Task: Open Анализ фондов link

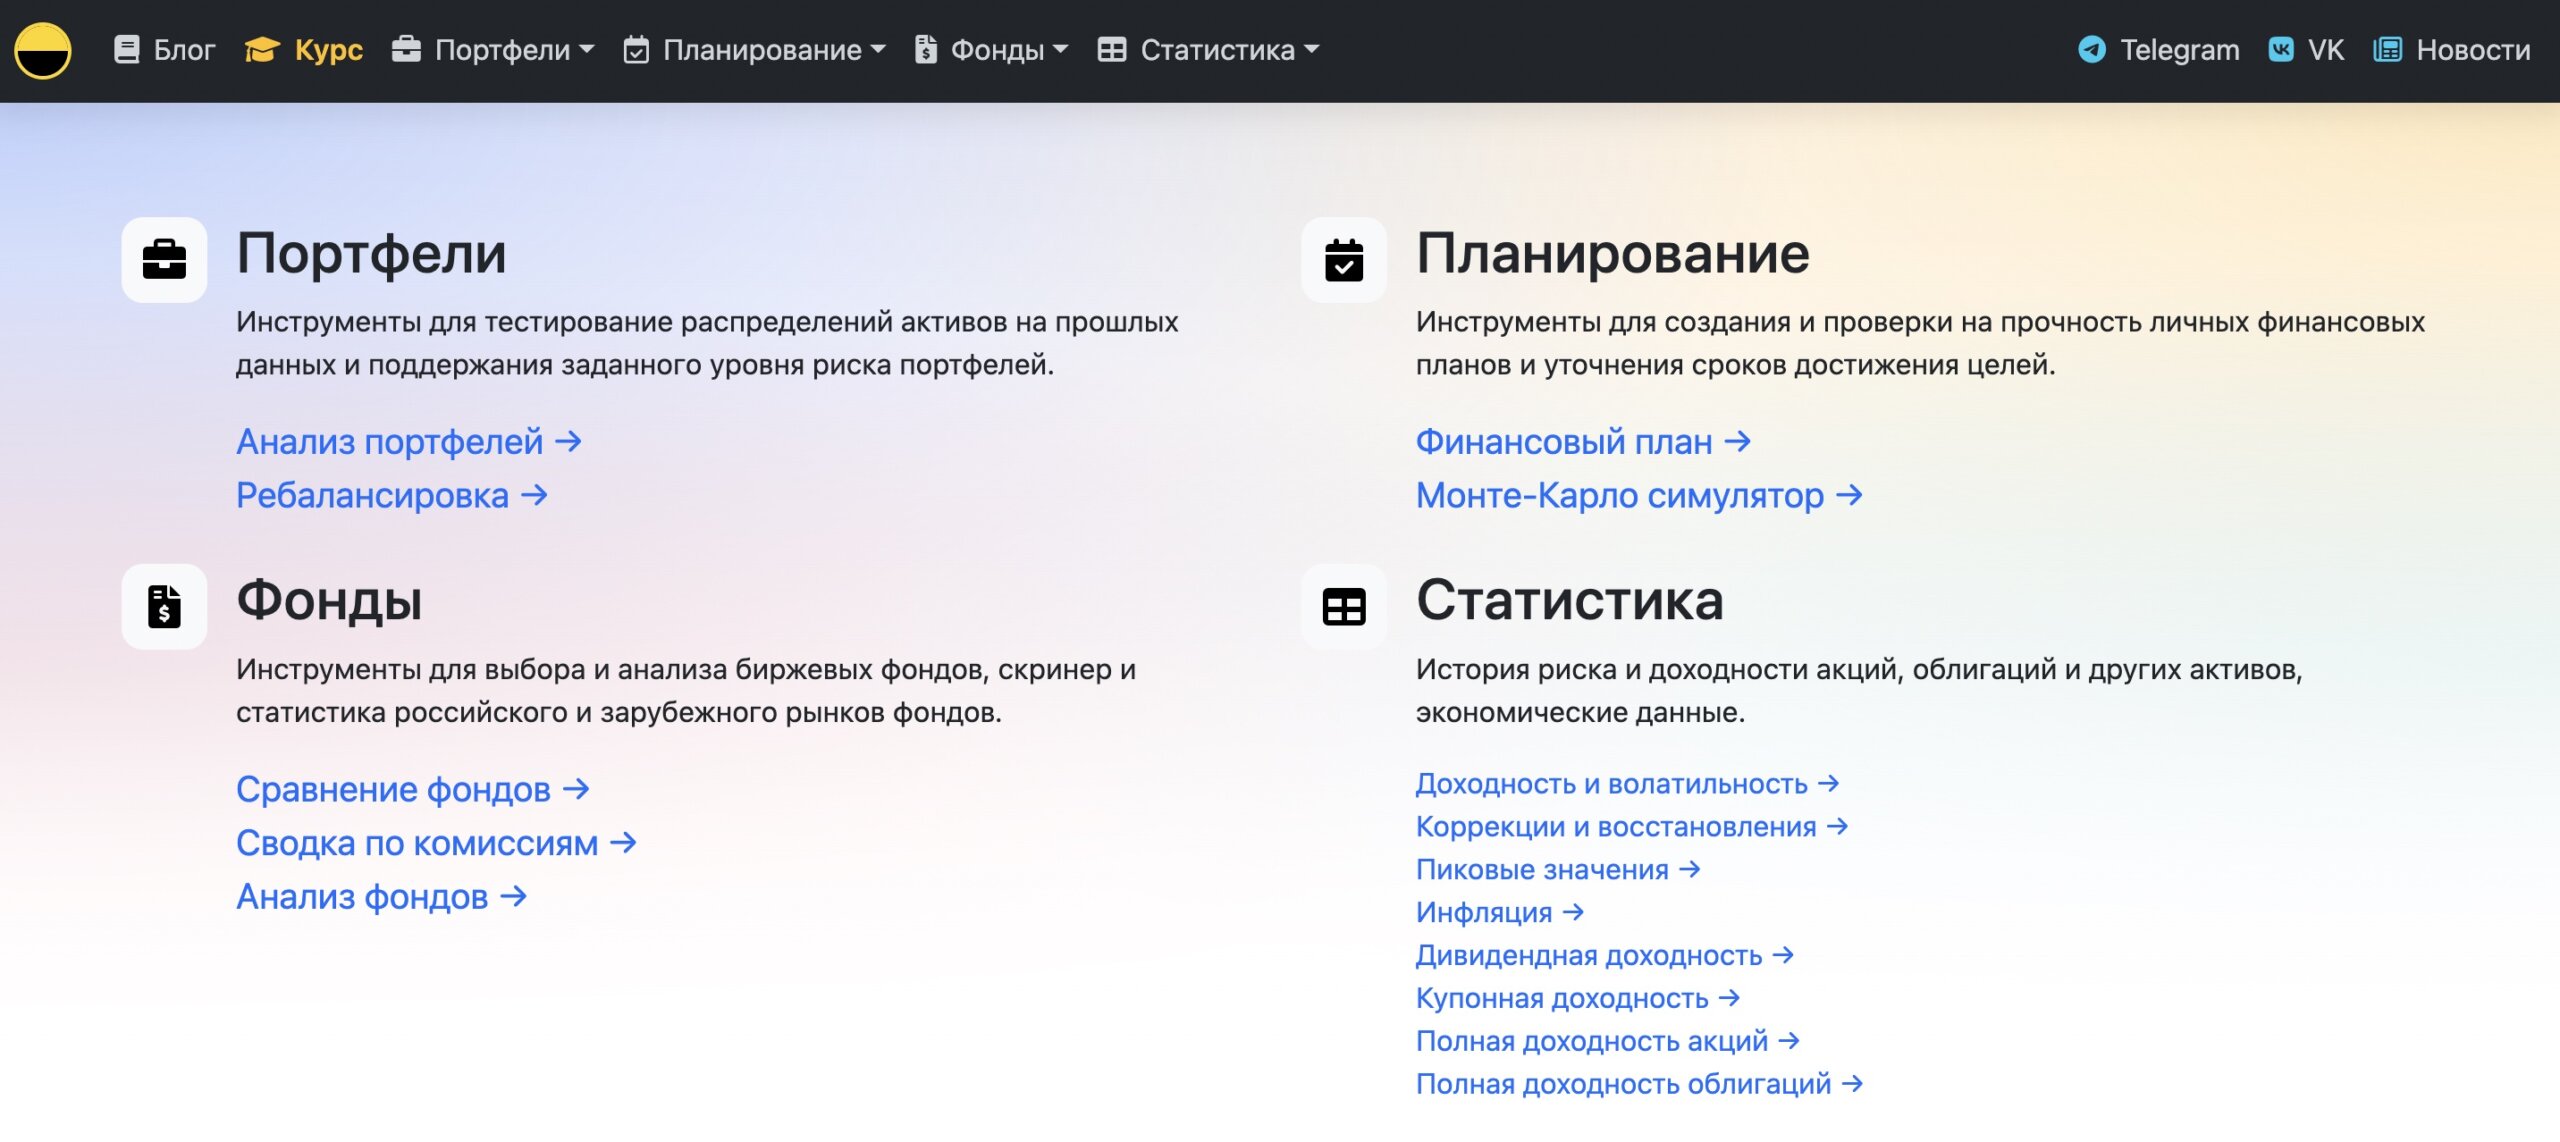Action: pos(381,897)
